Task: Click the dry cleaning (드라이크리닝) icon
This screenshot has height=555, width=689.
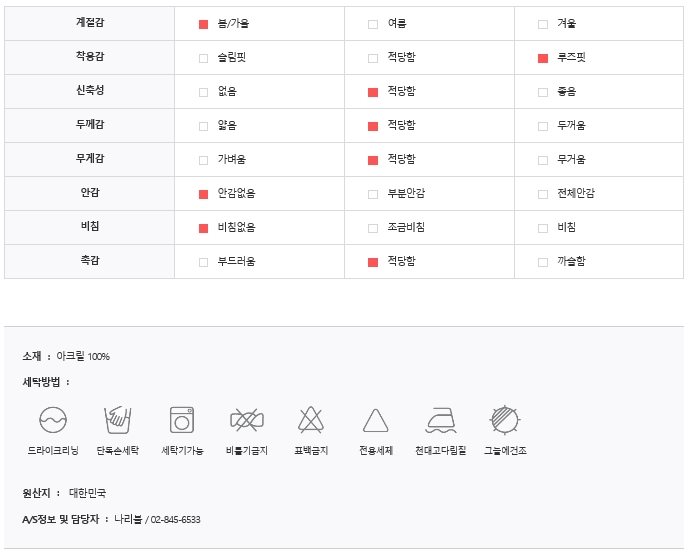Action: (x=53, y=420)
